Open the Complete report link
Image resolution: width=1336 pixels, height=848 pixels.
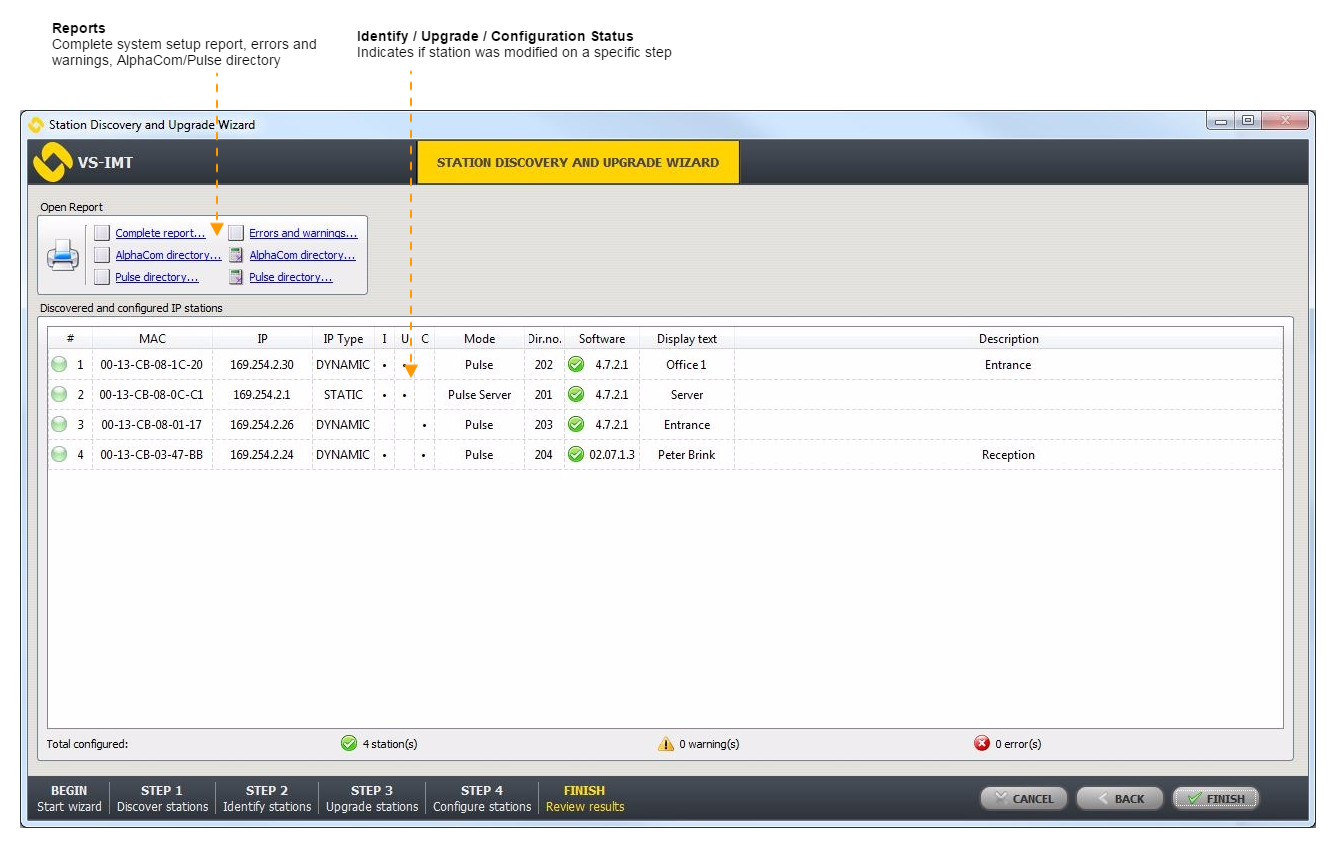click(160, 233)
